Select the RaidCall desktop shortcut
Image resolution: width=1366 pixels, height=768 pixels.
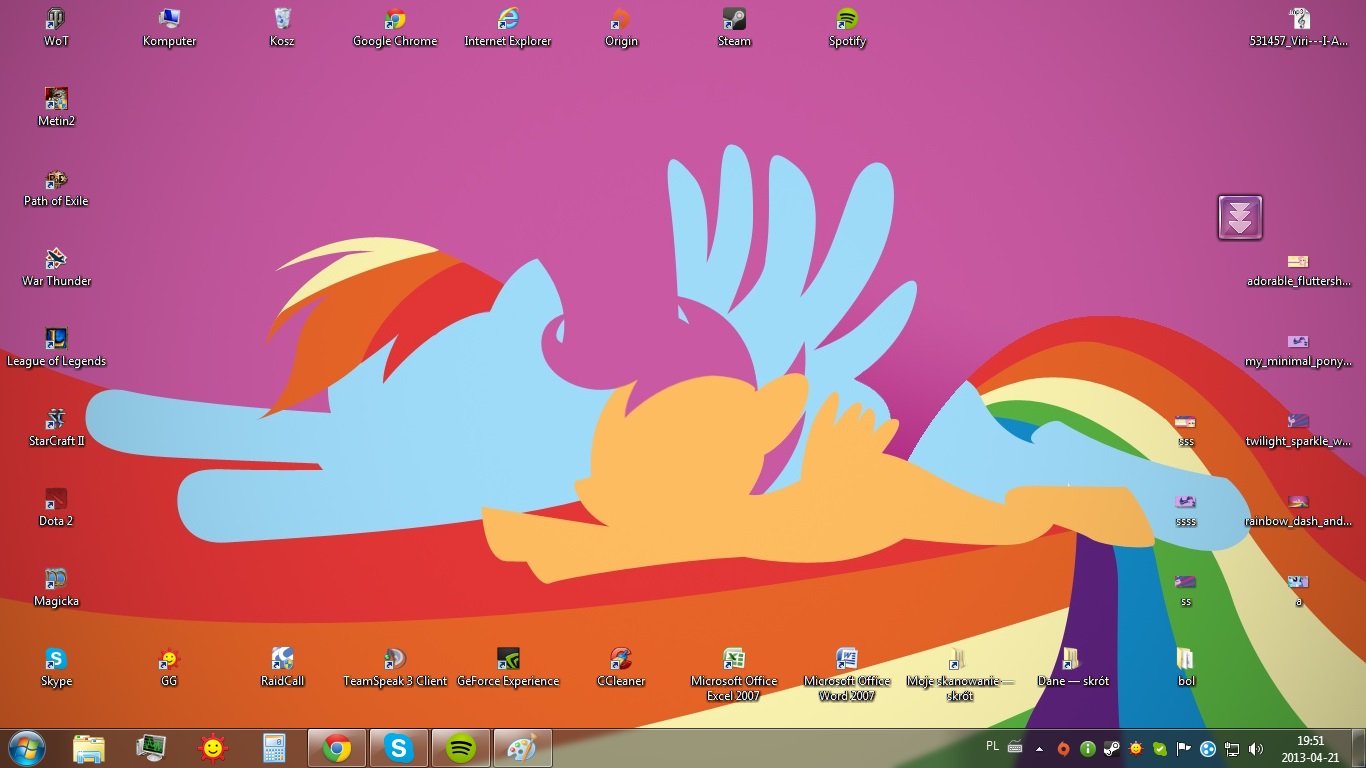[282, 668]
